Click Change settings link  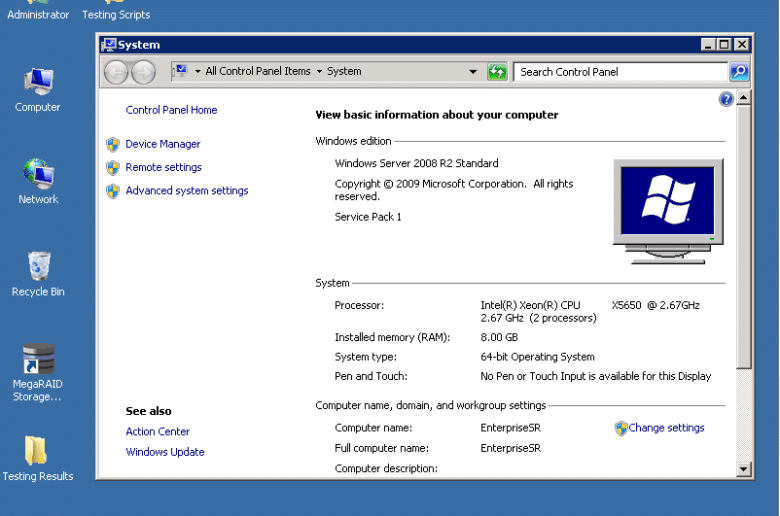coord(666,428)
